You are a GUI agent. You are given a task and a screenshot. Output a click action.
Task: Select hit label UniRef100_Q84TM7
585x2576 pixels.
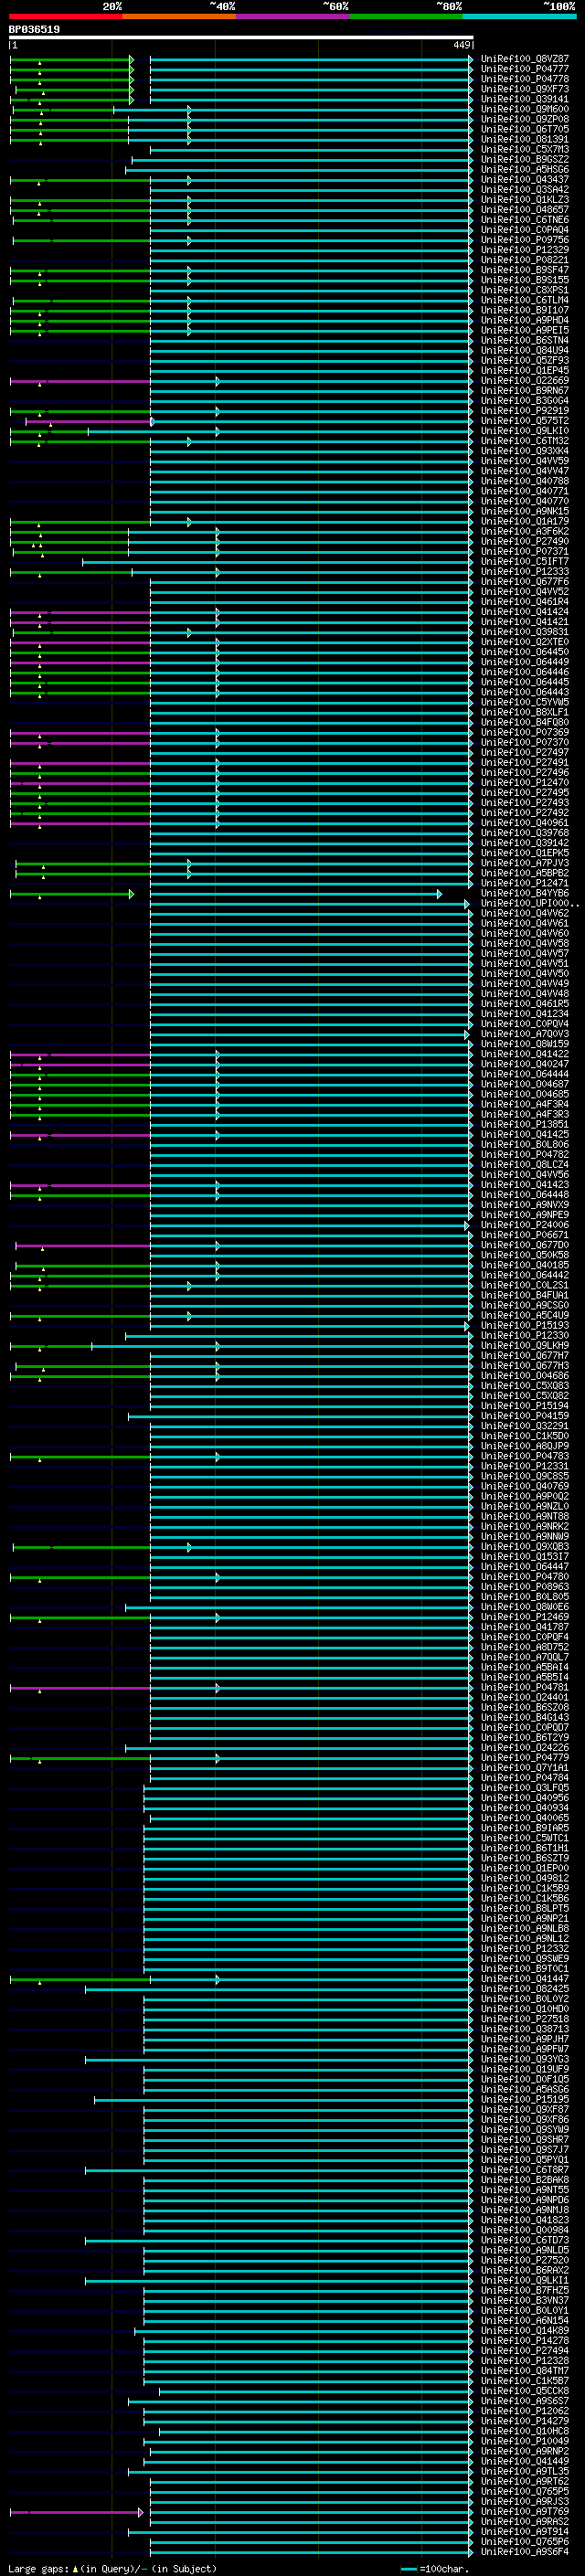tap(525, 2371)
